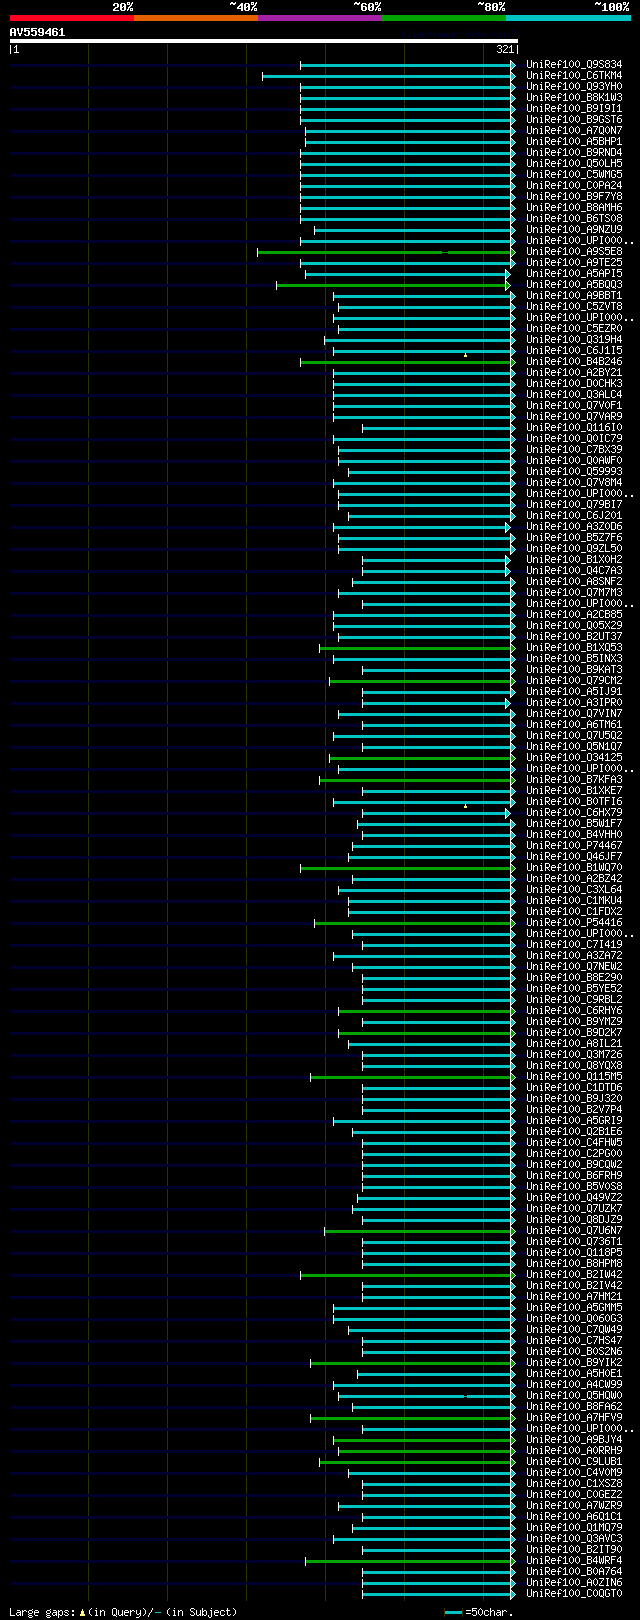Select the UniRef100_C6RHY6 label
Screen dimensions: 640x1620
(574, 1011)
